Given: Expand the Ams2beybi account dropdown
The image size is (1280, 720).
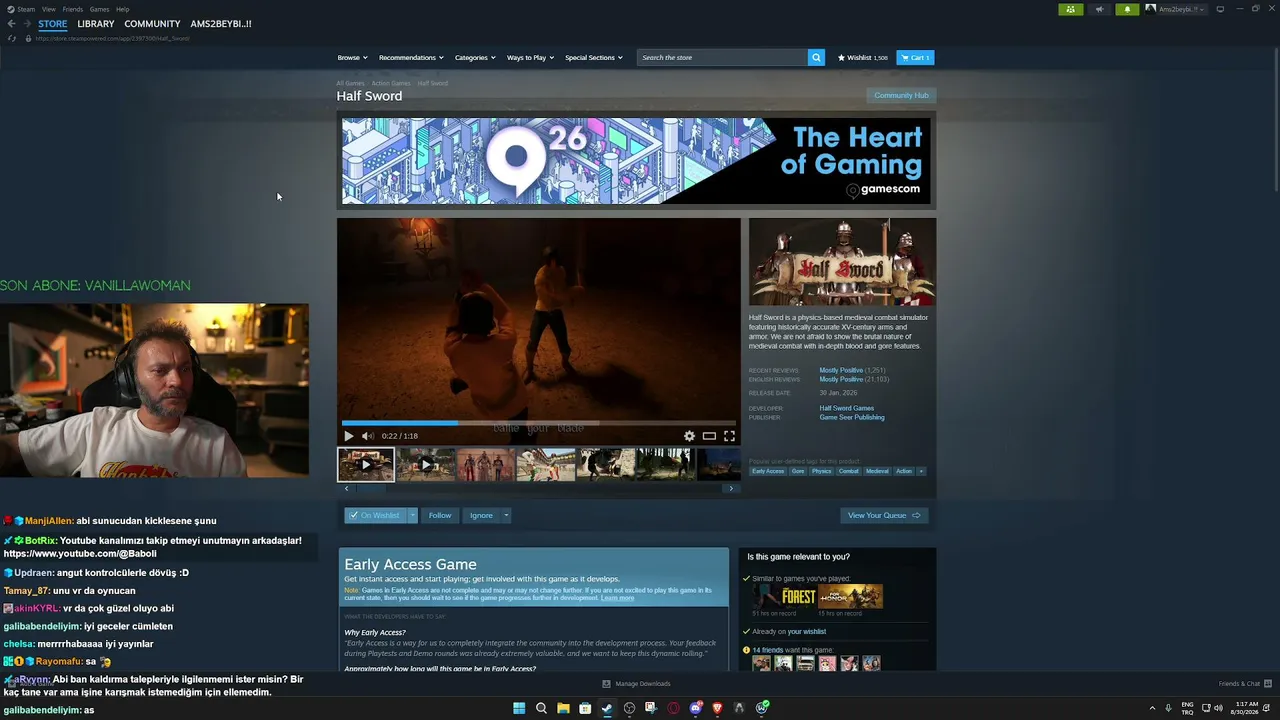Looking at the screenshot, I should click(1177, 9).
